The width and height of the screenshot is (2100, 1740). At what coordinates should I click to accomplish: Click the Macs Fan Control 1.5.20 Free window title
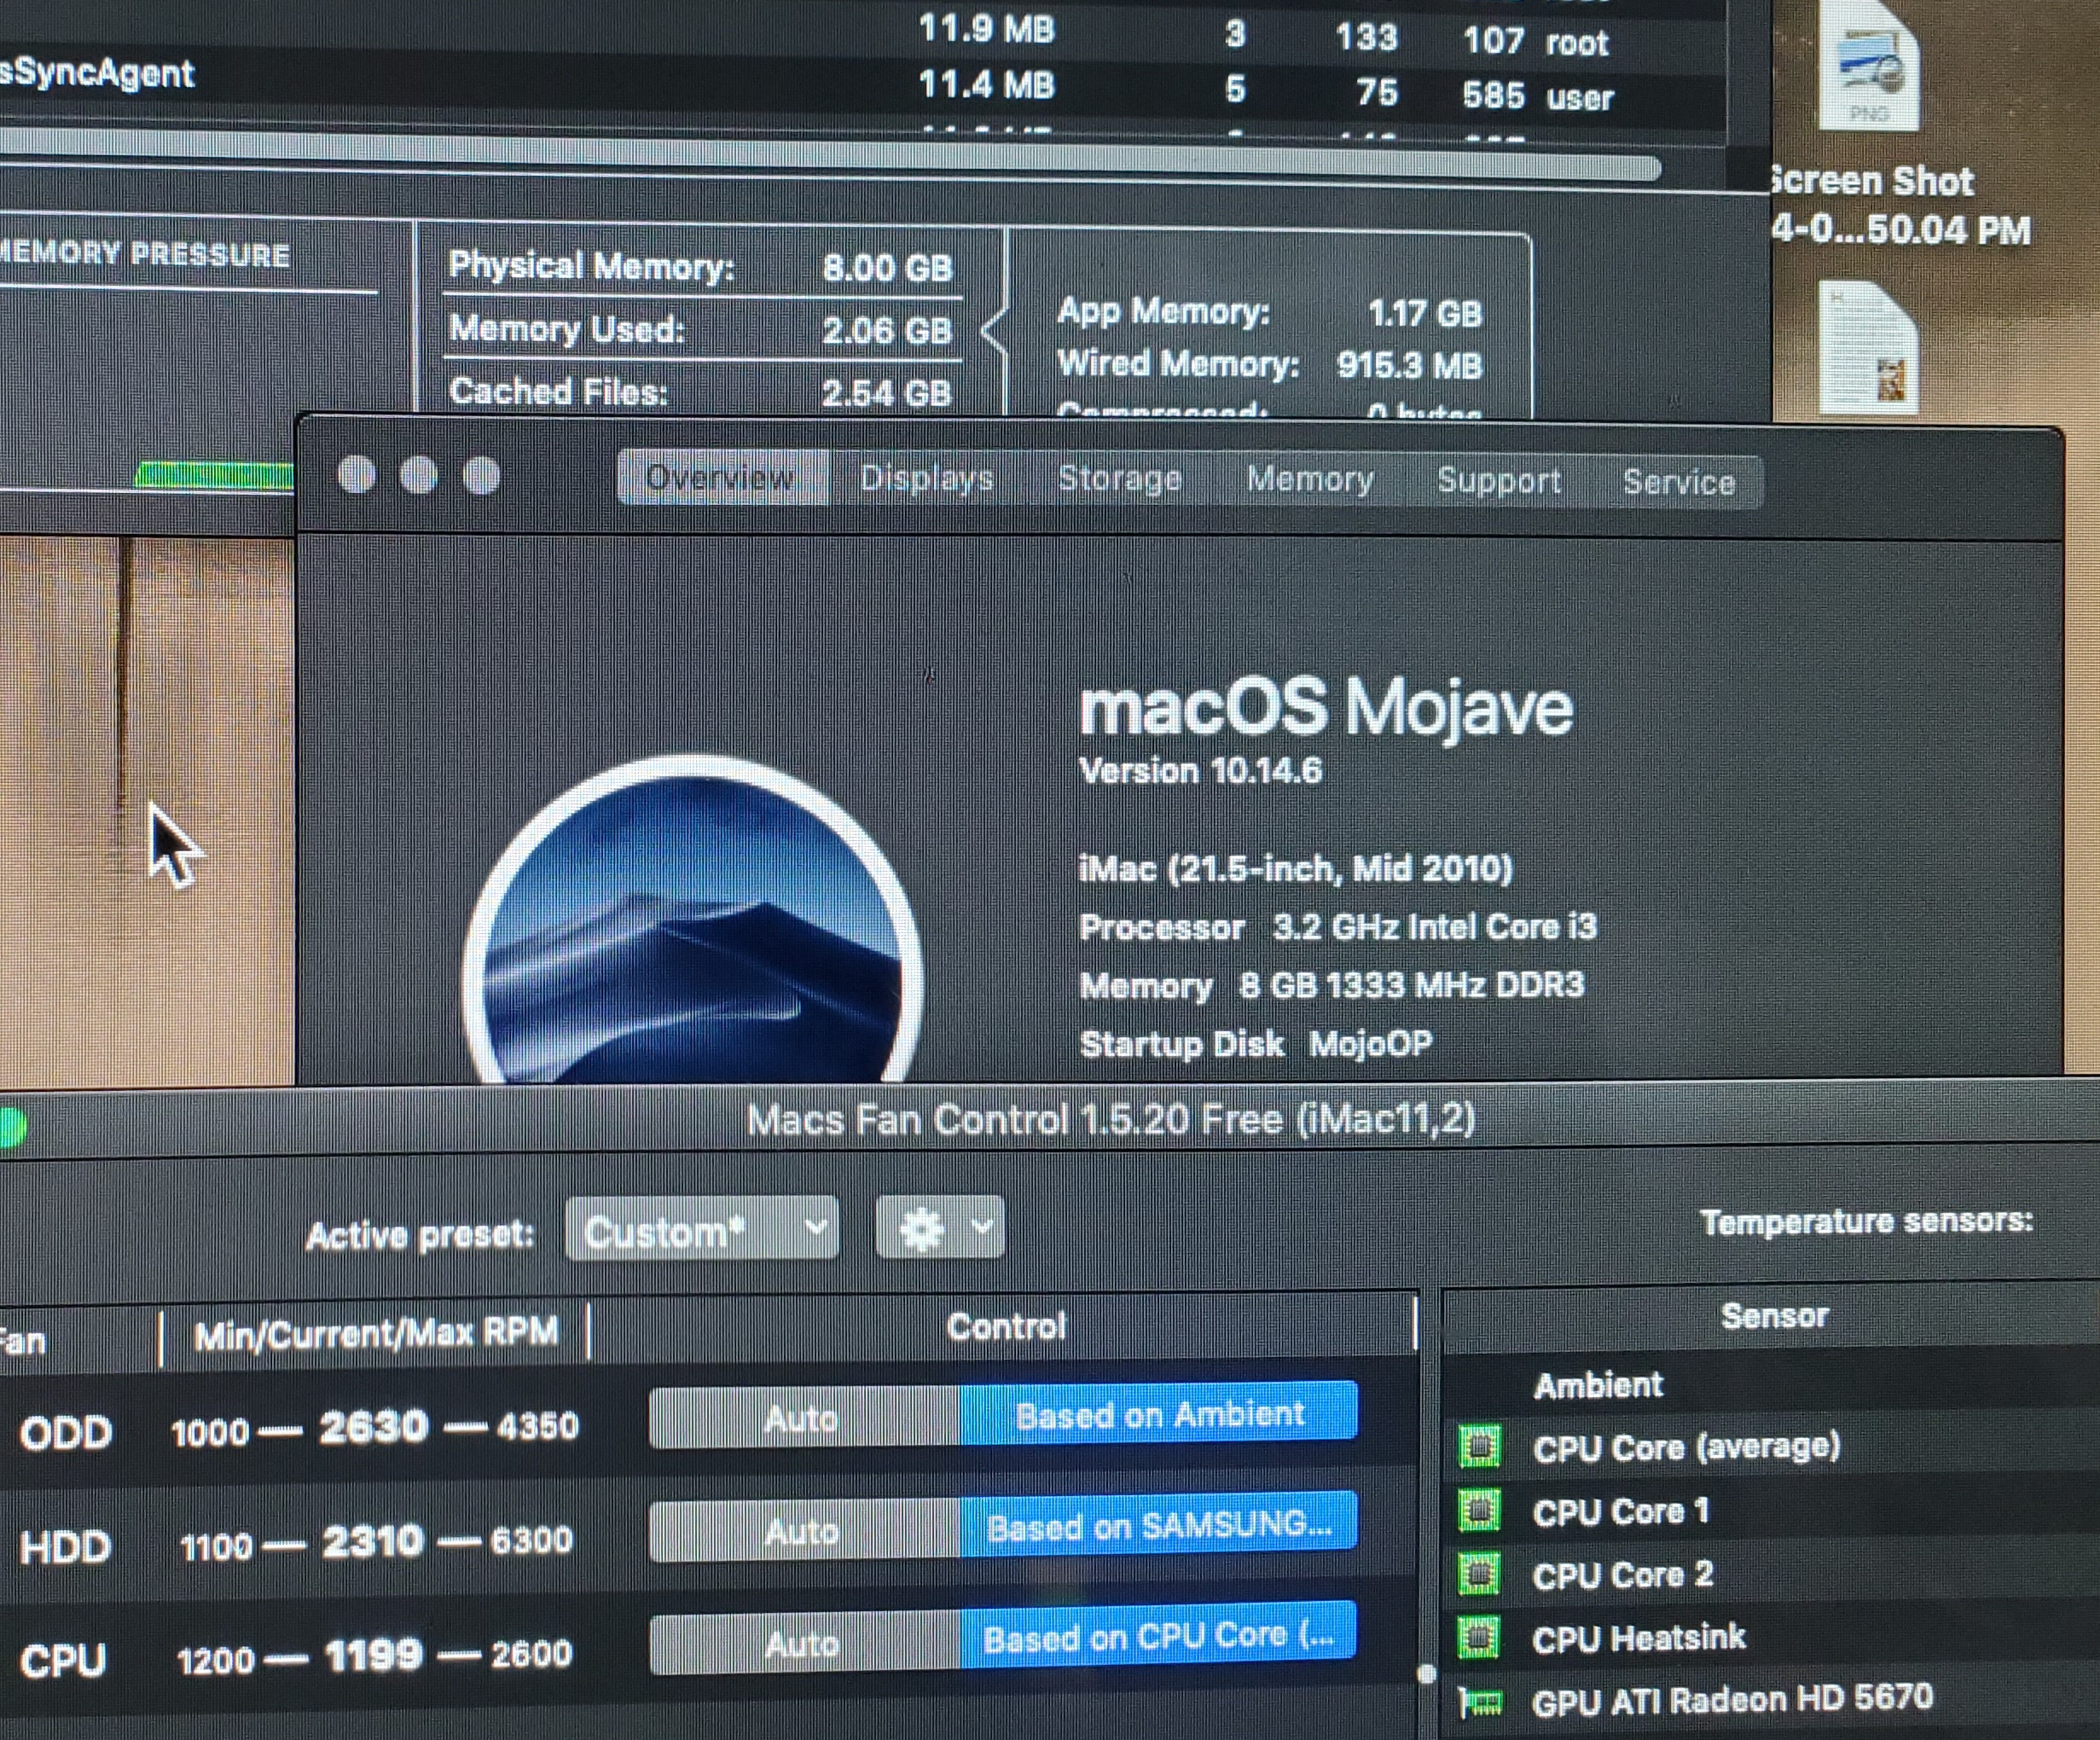pos(1110,1119)
